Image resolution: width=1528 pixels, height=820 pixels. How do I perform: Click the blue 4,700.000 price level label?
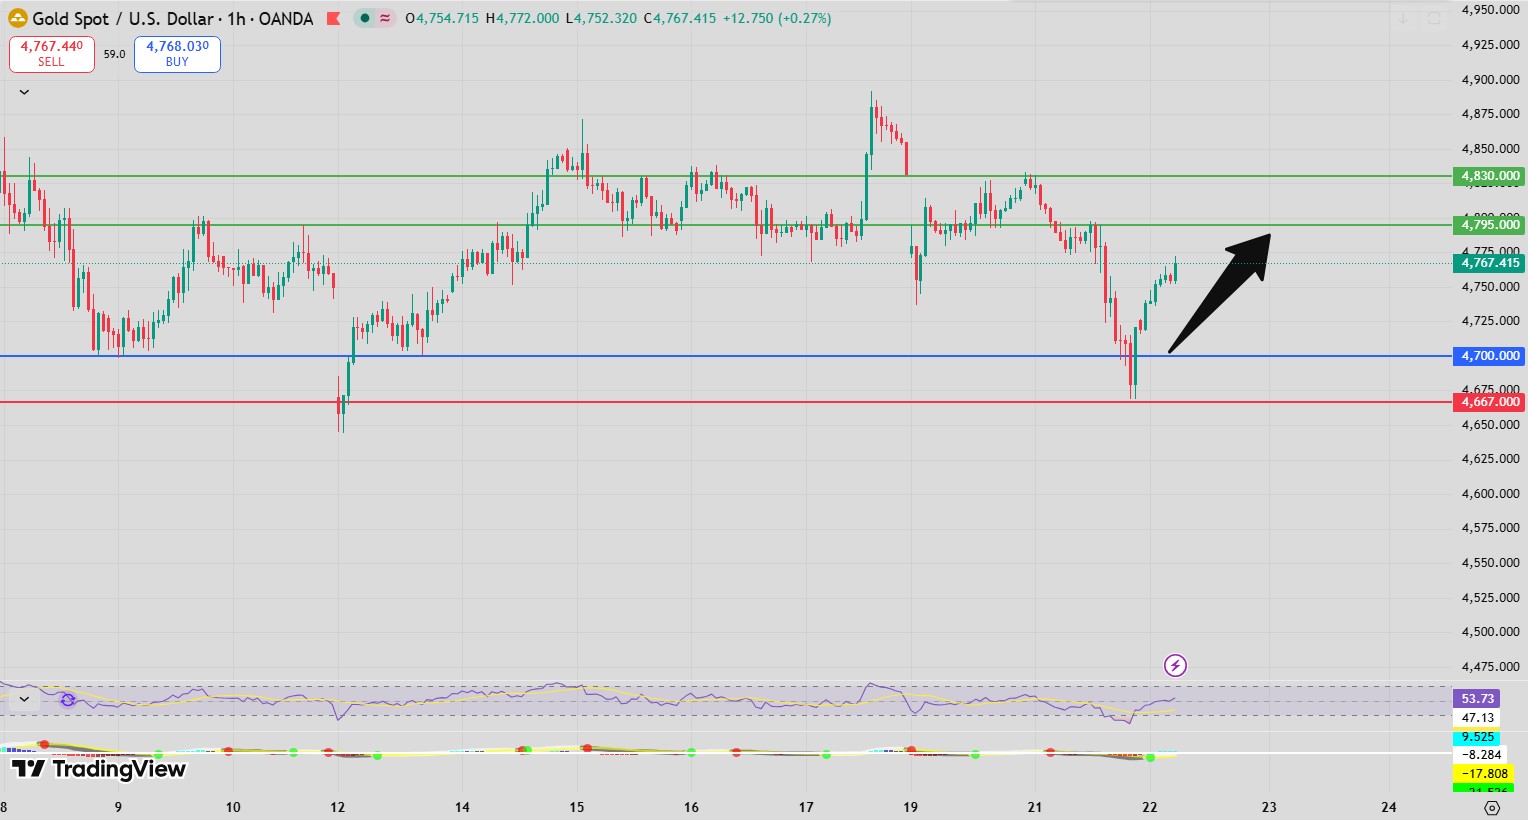(1488, 356)
